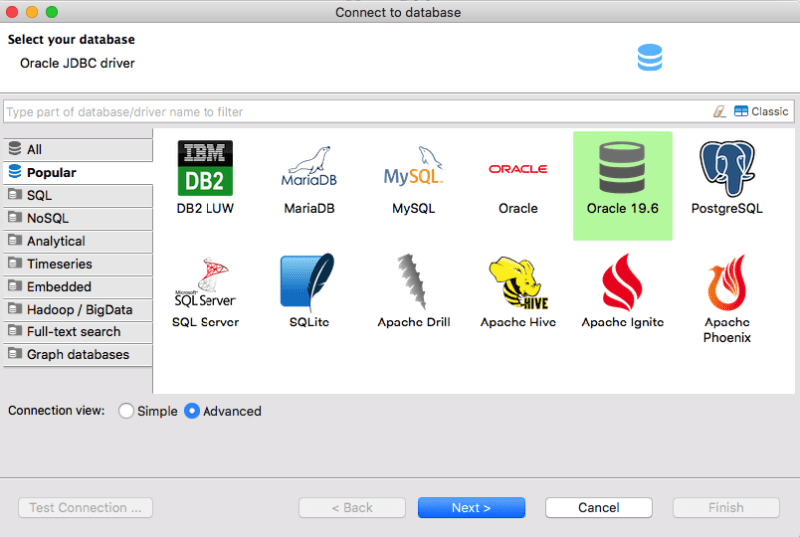Choose the PostgreSQL elephant icon

click(727, 169)
